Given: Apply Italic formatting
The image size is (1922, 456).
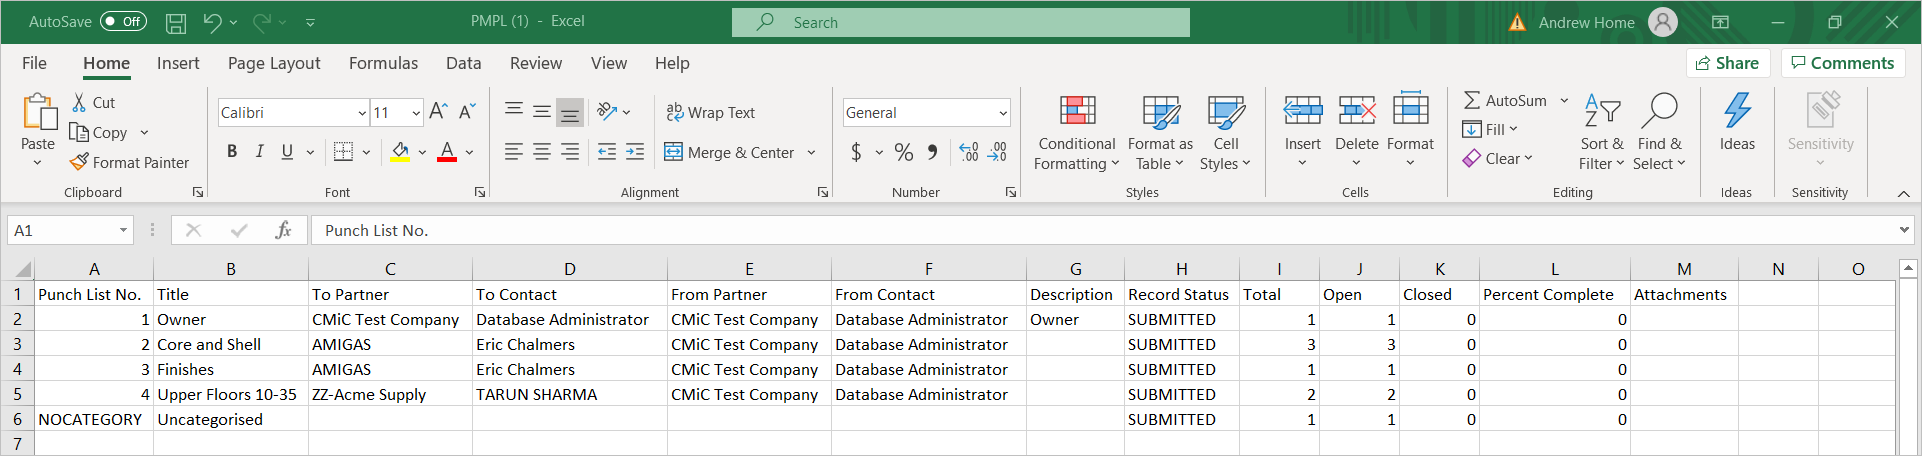Looking at the screenshot, I should pos(259,152).
